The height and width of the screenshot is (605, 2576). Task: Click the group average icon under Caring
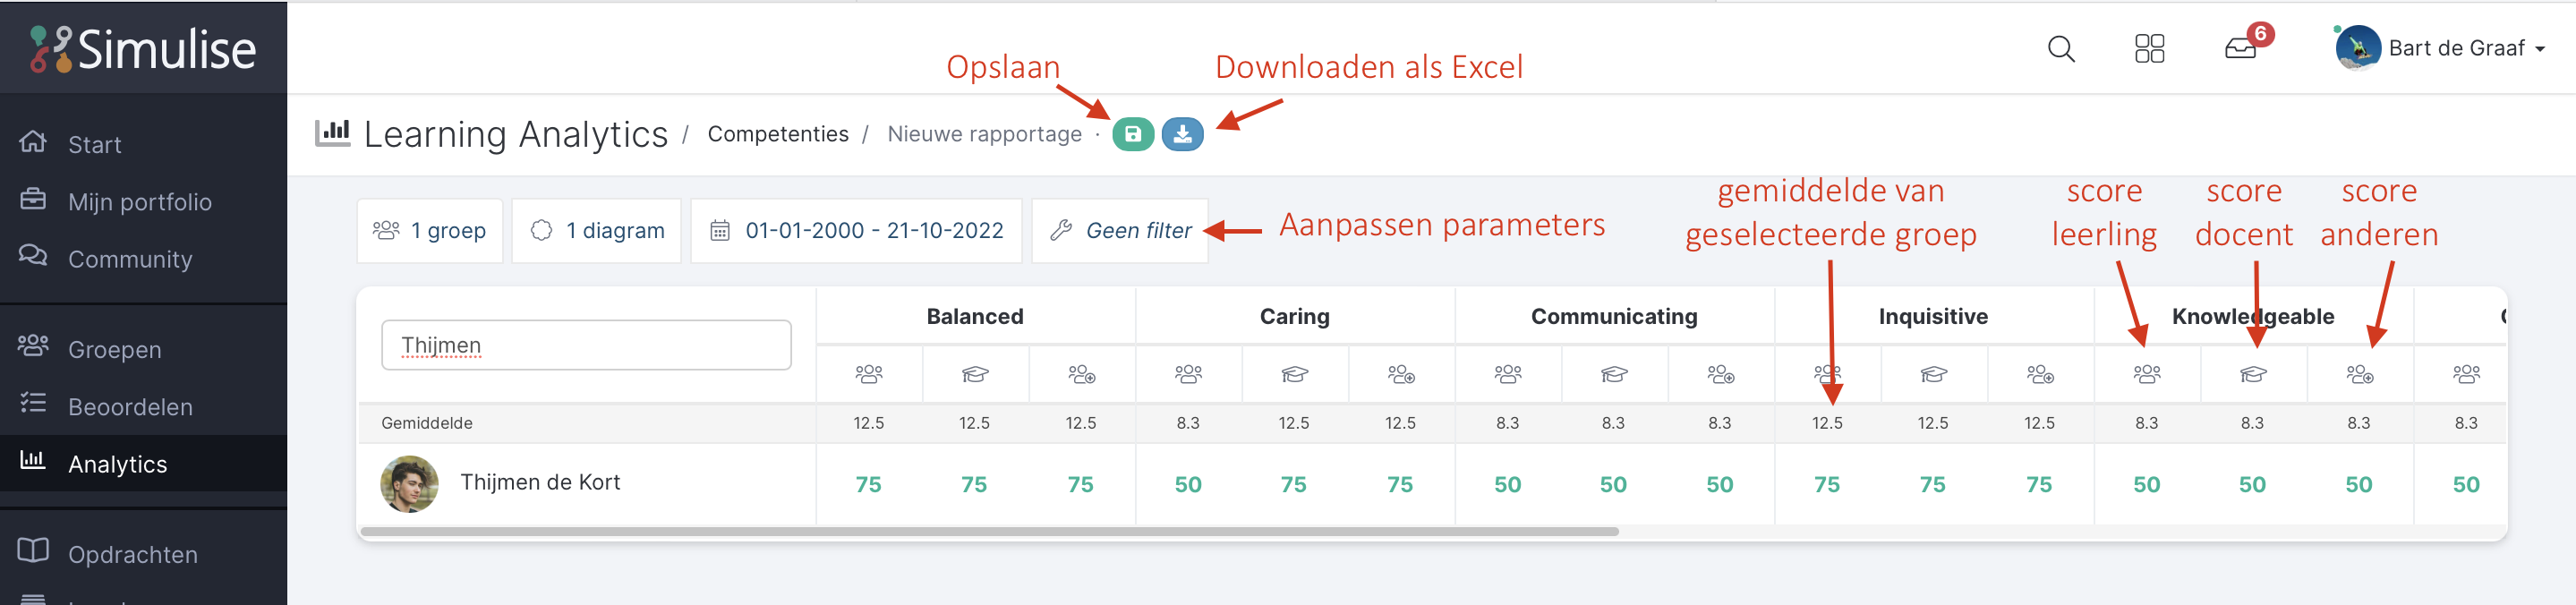click(x=1188, y=374)
